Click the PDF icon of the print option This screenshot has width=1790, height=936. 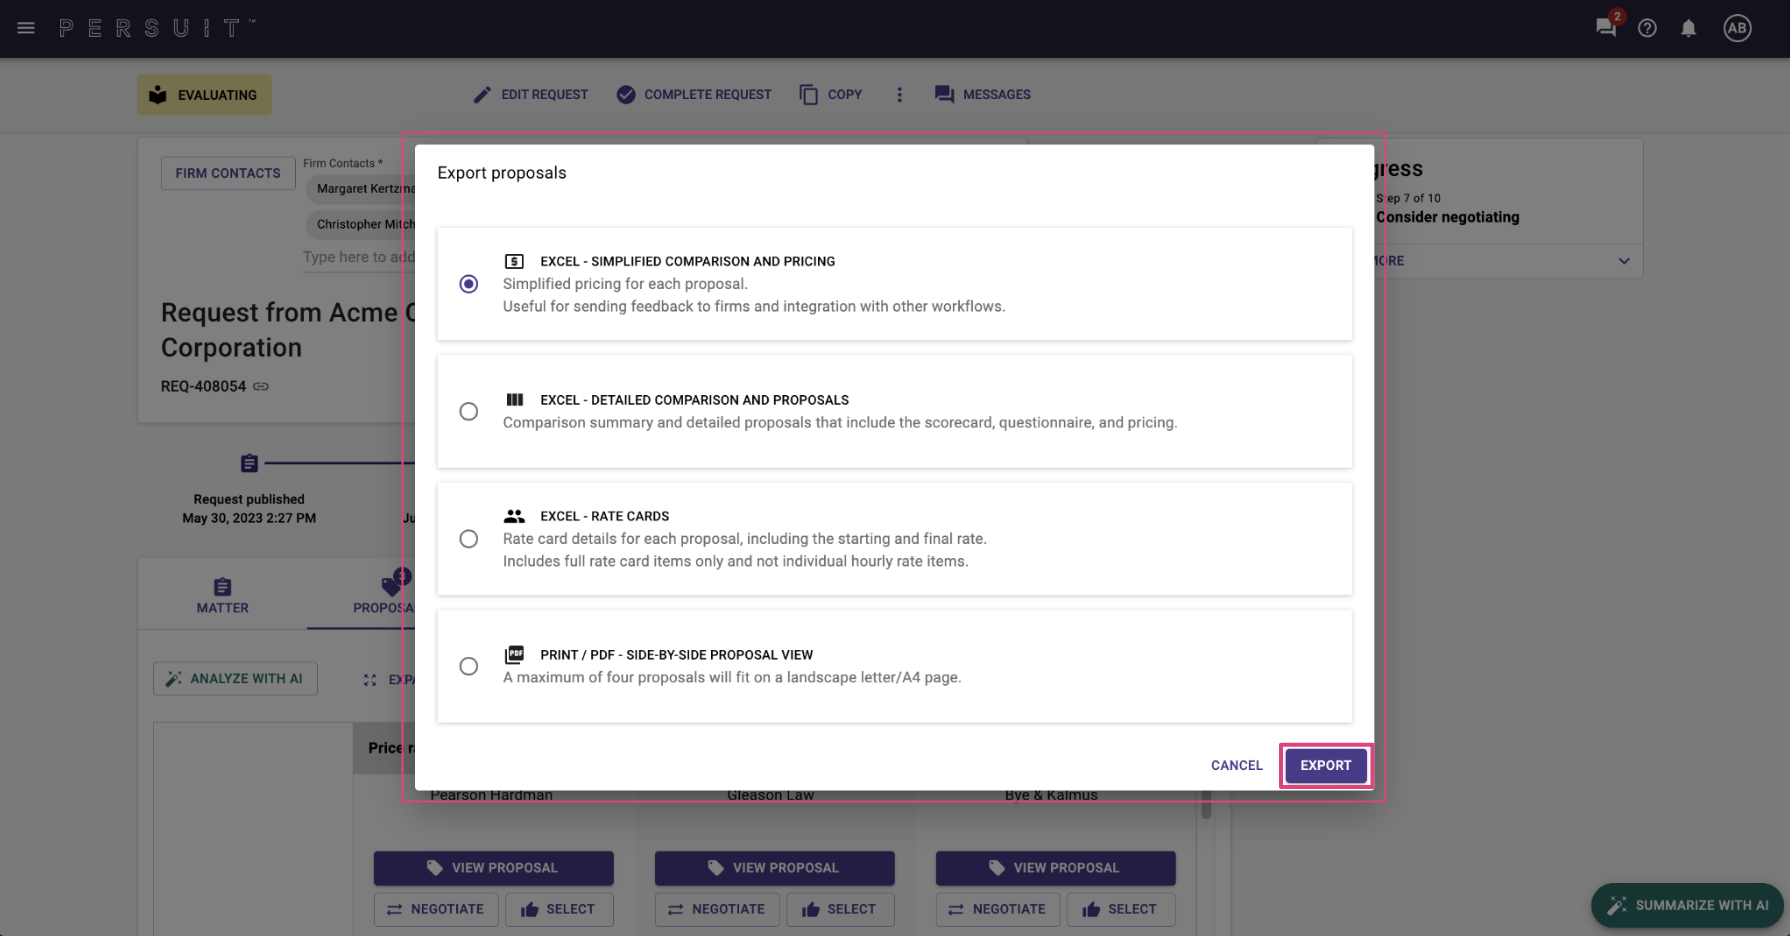pyautogui.click(x=514, y=654)
